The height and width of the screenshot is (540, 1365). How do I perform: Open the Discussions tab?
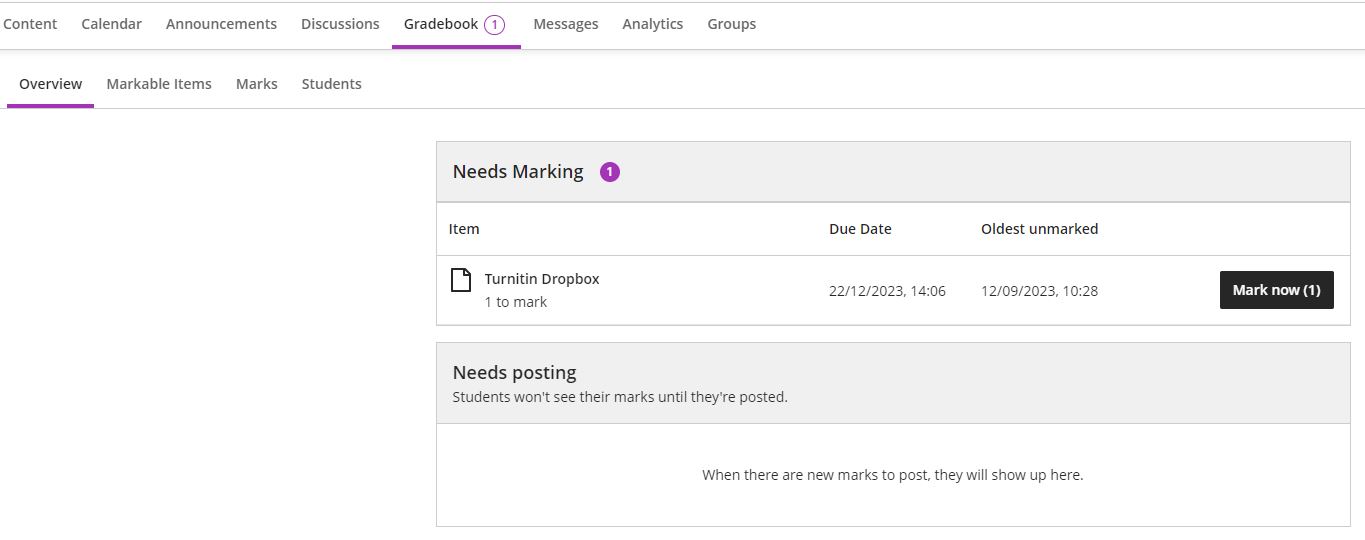340,24
